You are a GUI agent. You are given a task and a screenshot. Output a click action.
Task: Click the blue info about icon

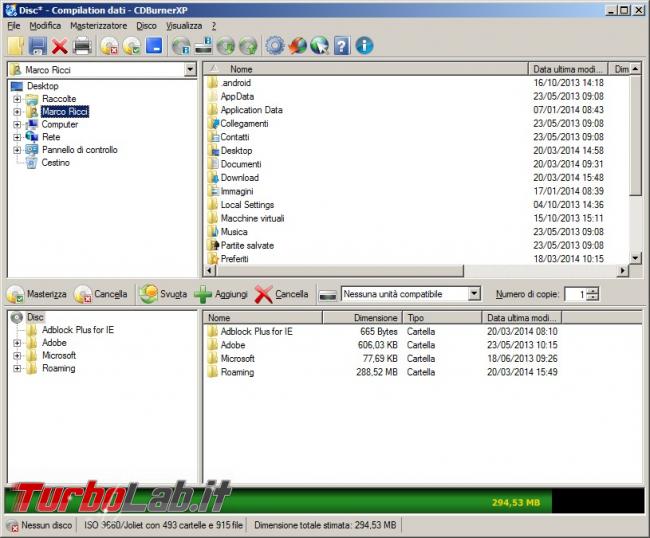tap(364, 46)
